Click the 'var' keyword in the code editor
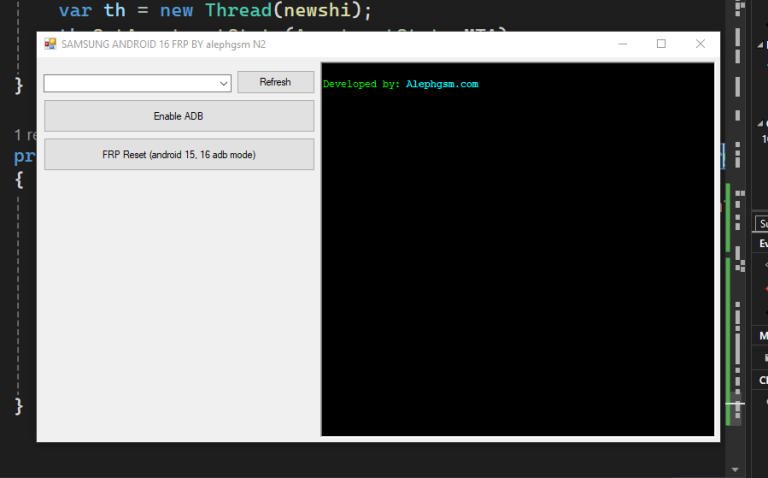Image resolution: width=768 pixels, height=478 pixels. click(74, 11)
